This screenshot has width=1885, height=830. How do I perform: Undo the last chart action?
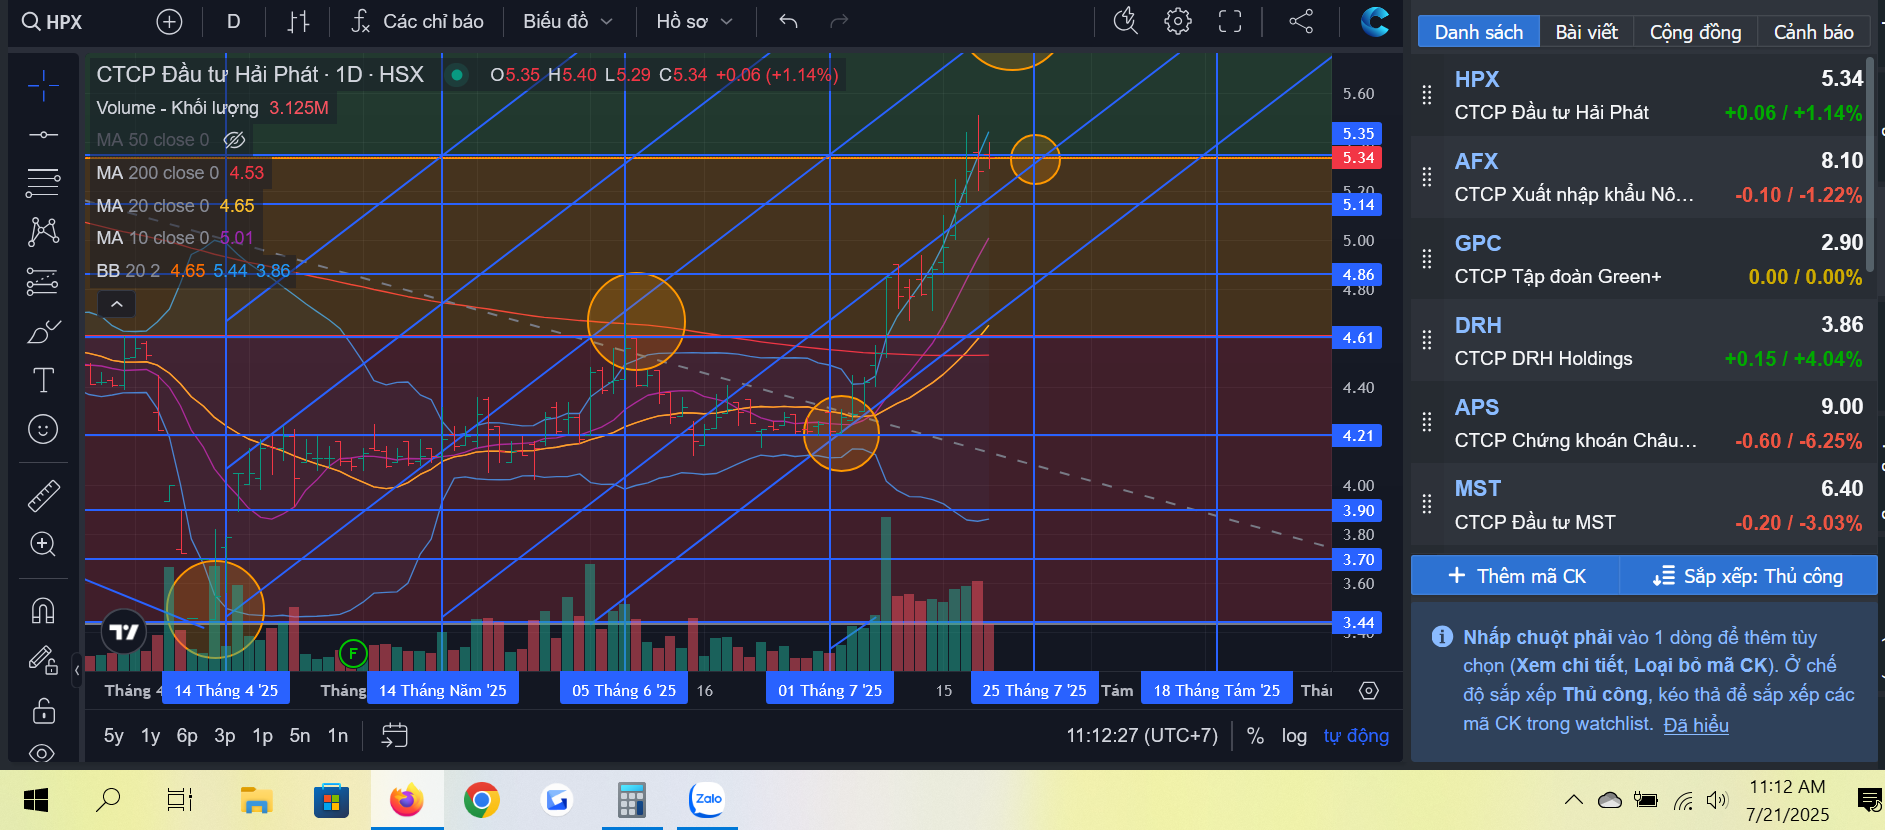click(x=788, y=22)
